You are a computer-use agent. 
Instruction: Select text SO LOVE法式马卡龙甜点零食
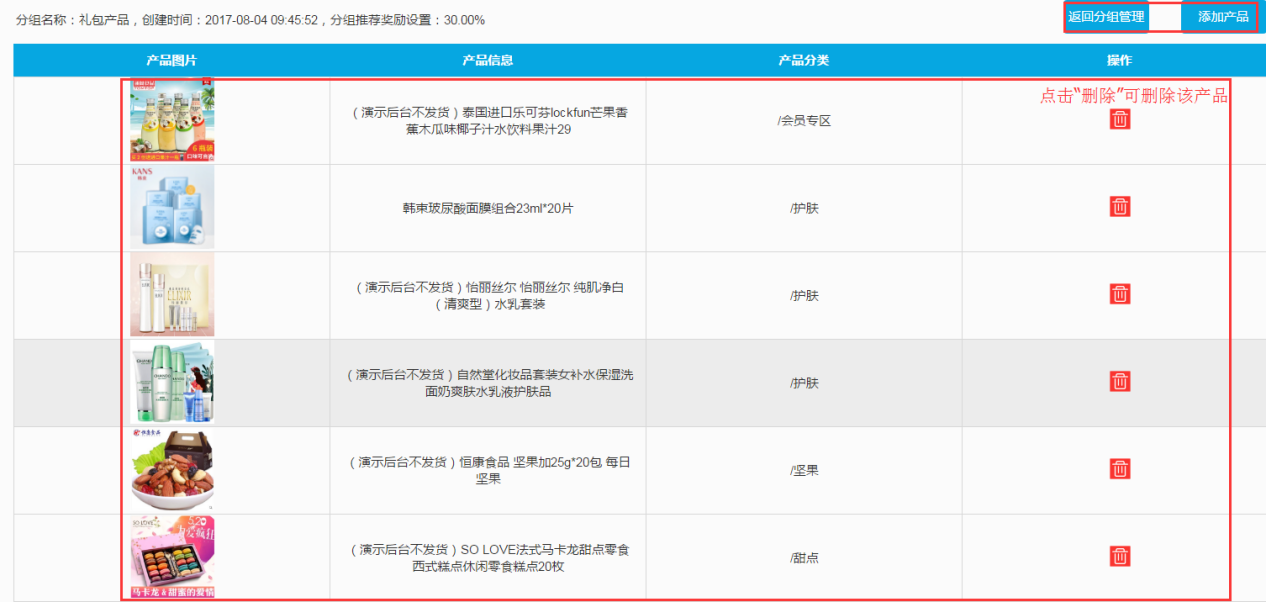click(488, 558)
